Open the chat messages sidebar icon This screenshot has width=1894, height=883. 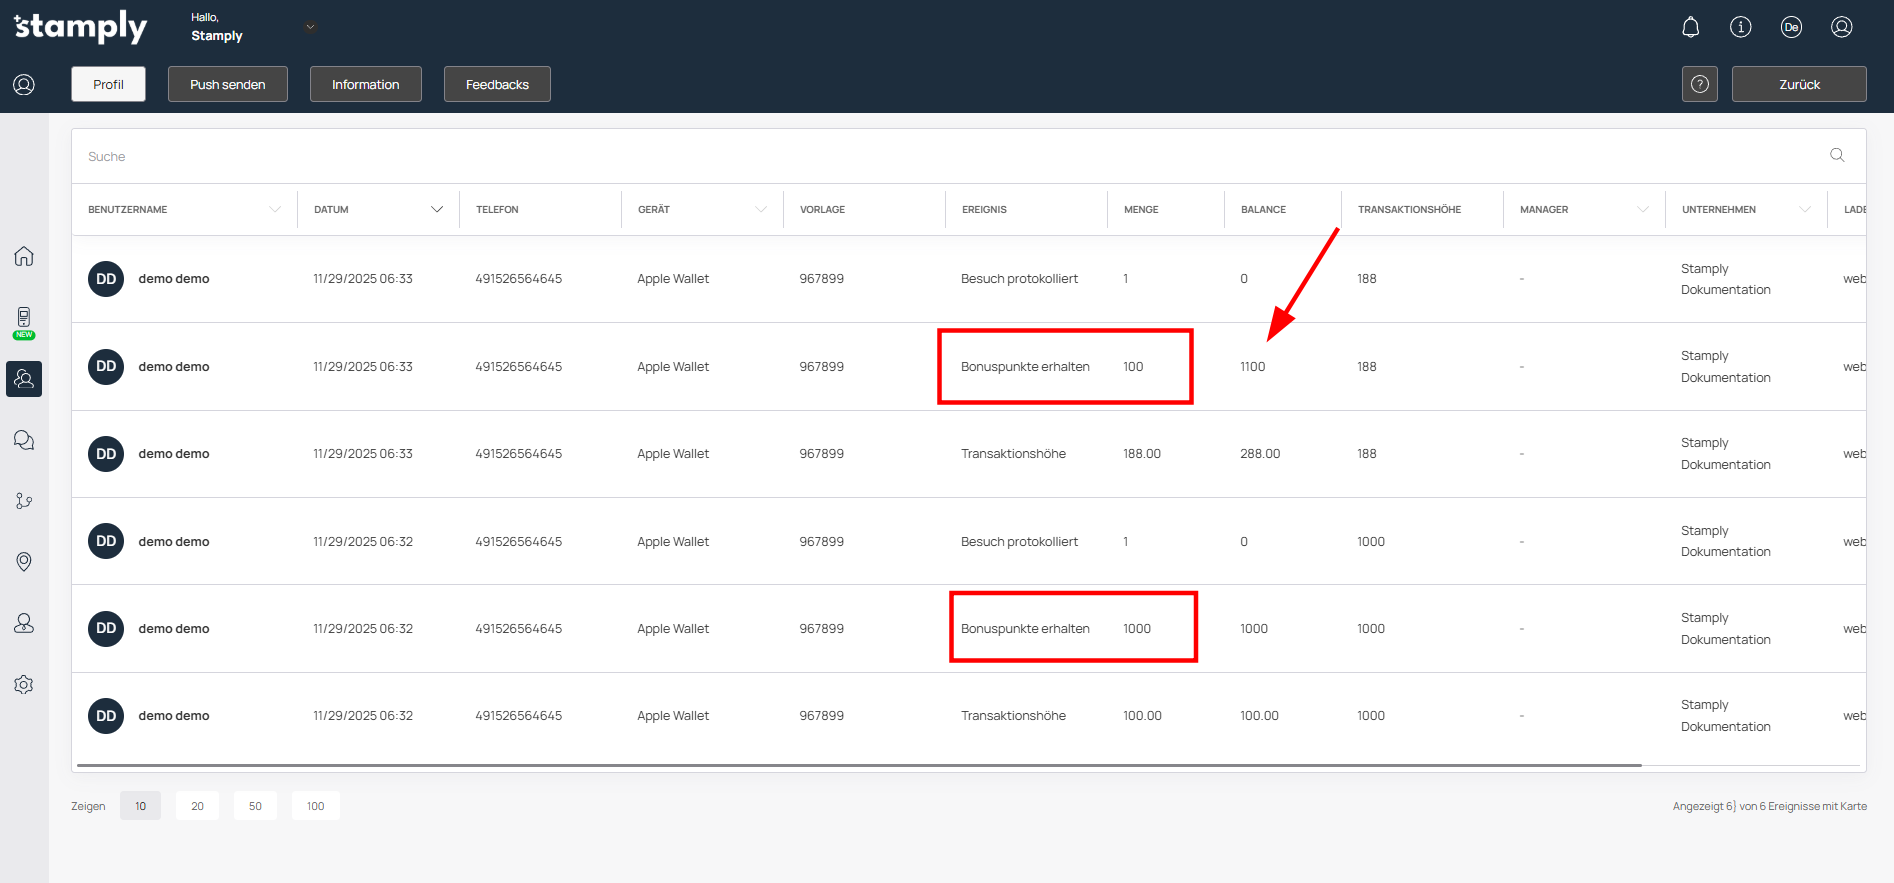(x=24, y=440)
